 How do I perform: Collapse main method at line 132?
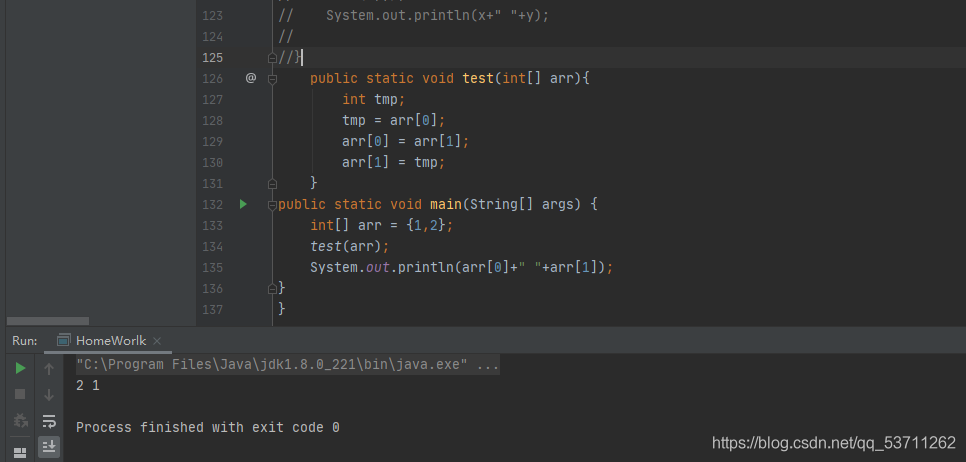point(272,205)
